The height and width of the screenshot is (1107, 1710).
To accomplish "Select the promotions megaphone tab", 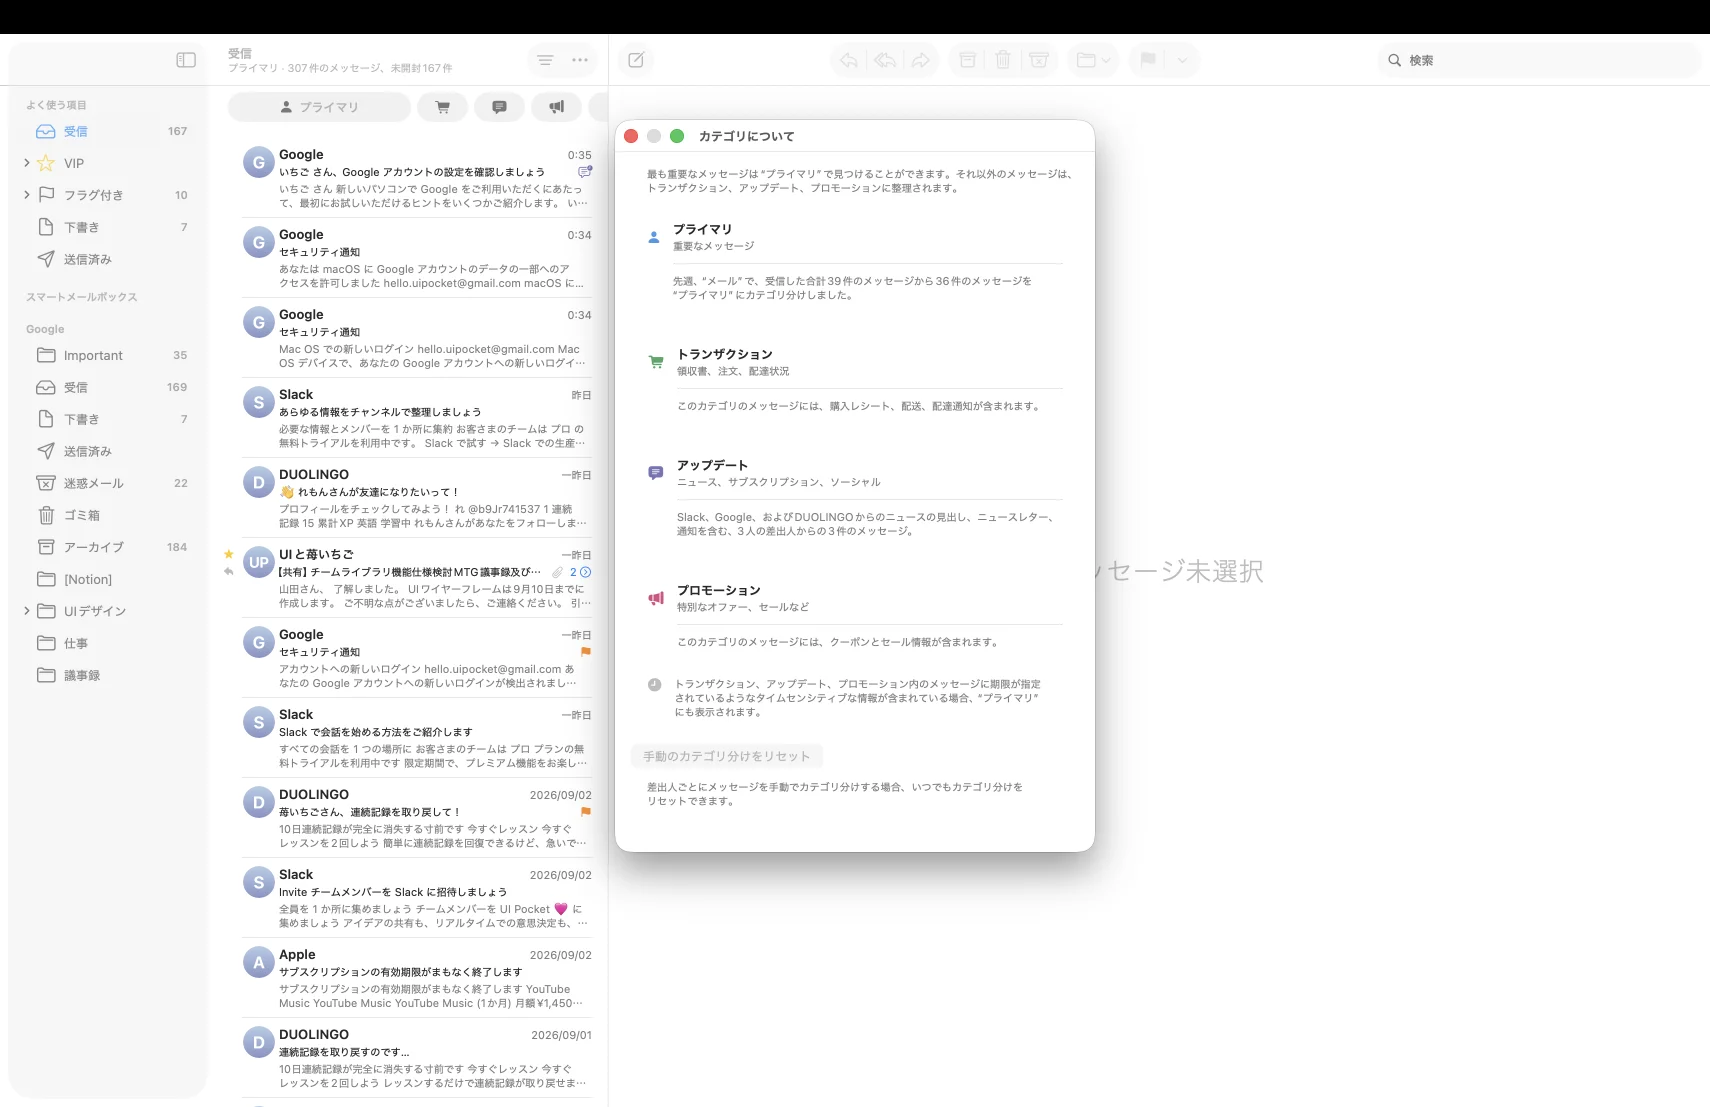I will click(557, 107).
